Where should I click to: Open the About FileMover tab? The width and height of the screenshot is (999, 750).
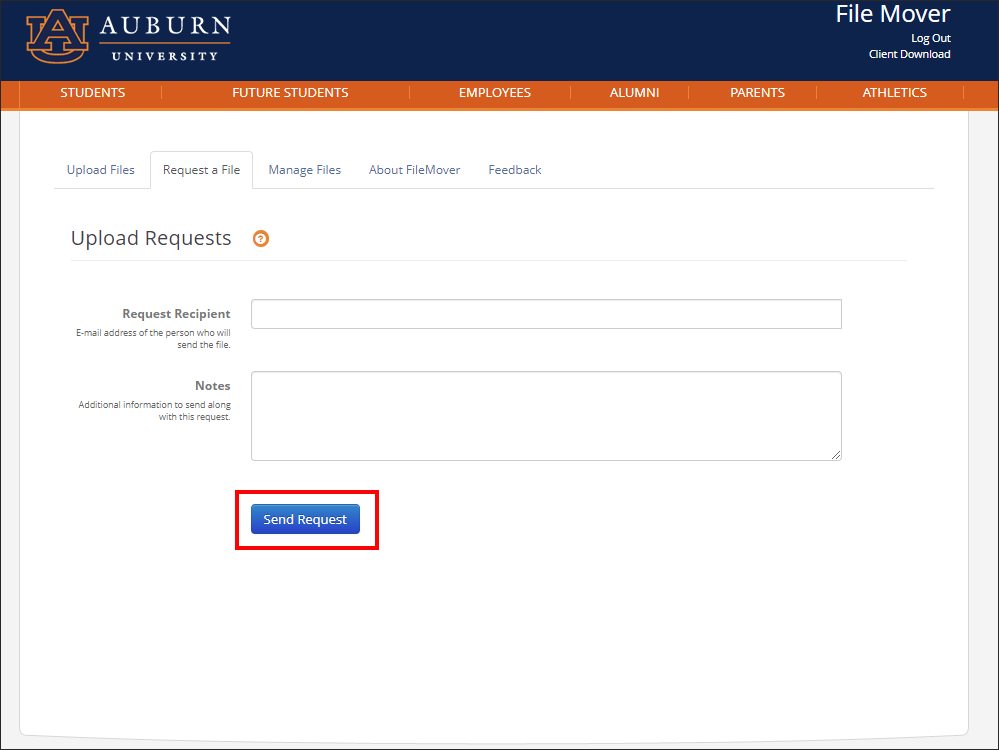coord(414,169)
